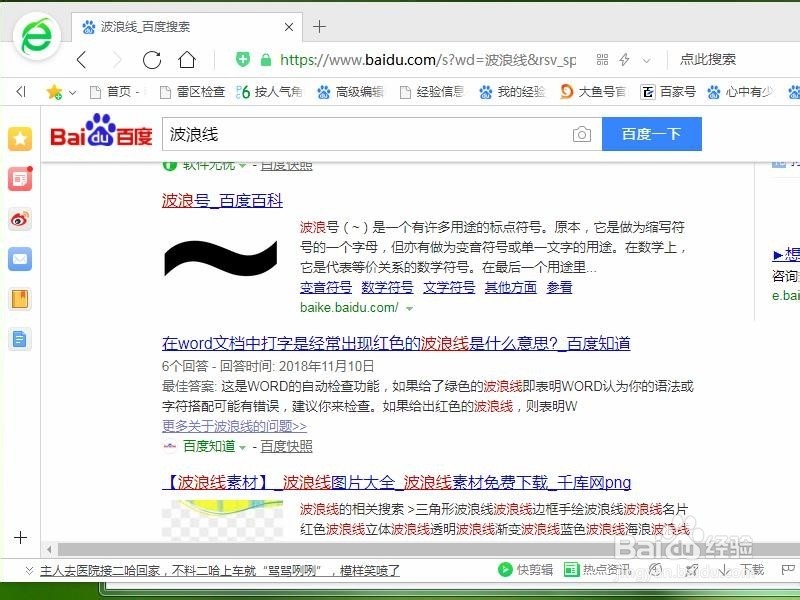
Task: Open 百度快照 beside 百度知道
Action: tap(286, 446)
